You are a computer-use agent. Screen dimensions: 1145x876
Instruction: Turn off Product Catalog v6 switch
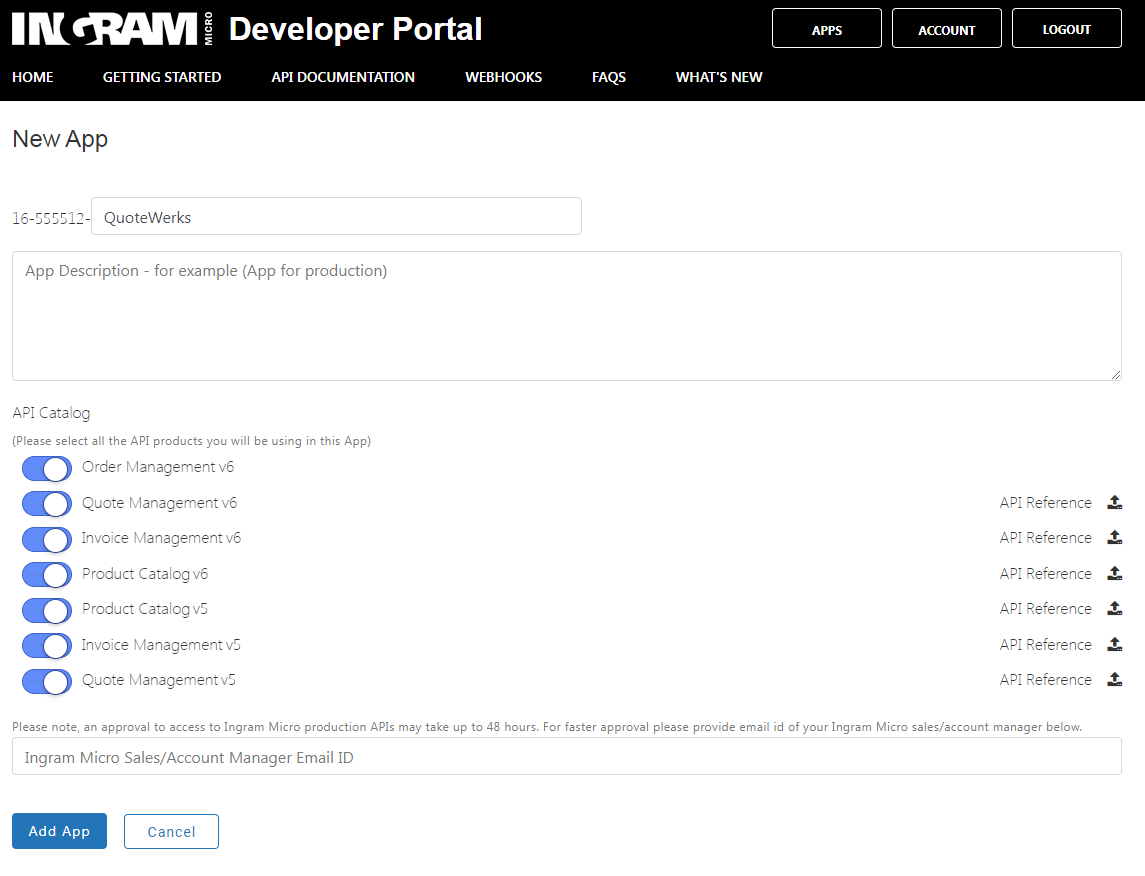click(47, 575)
